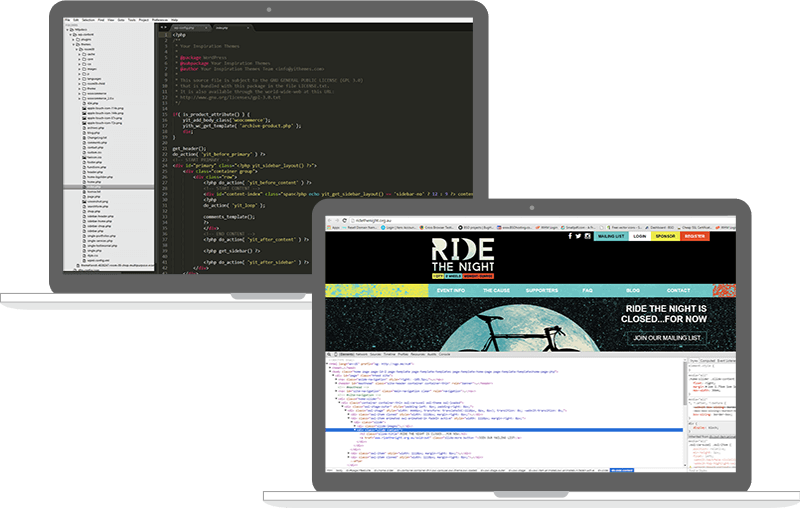
Task: Open BLOG in the site navigation
Action: [x=633, y=290]
